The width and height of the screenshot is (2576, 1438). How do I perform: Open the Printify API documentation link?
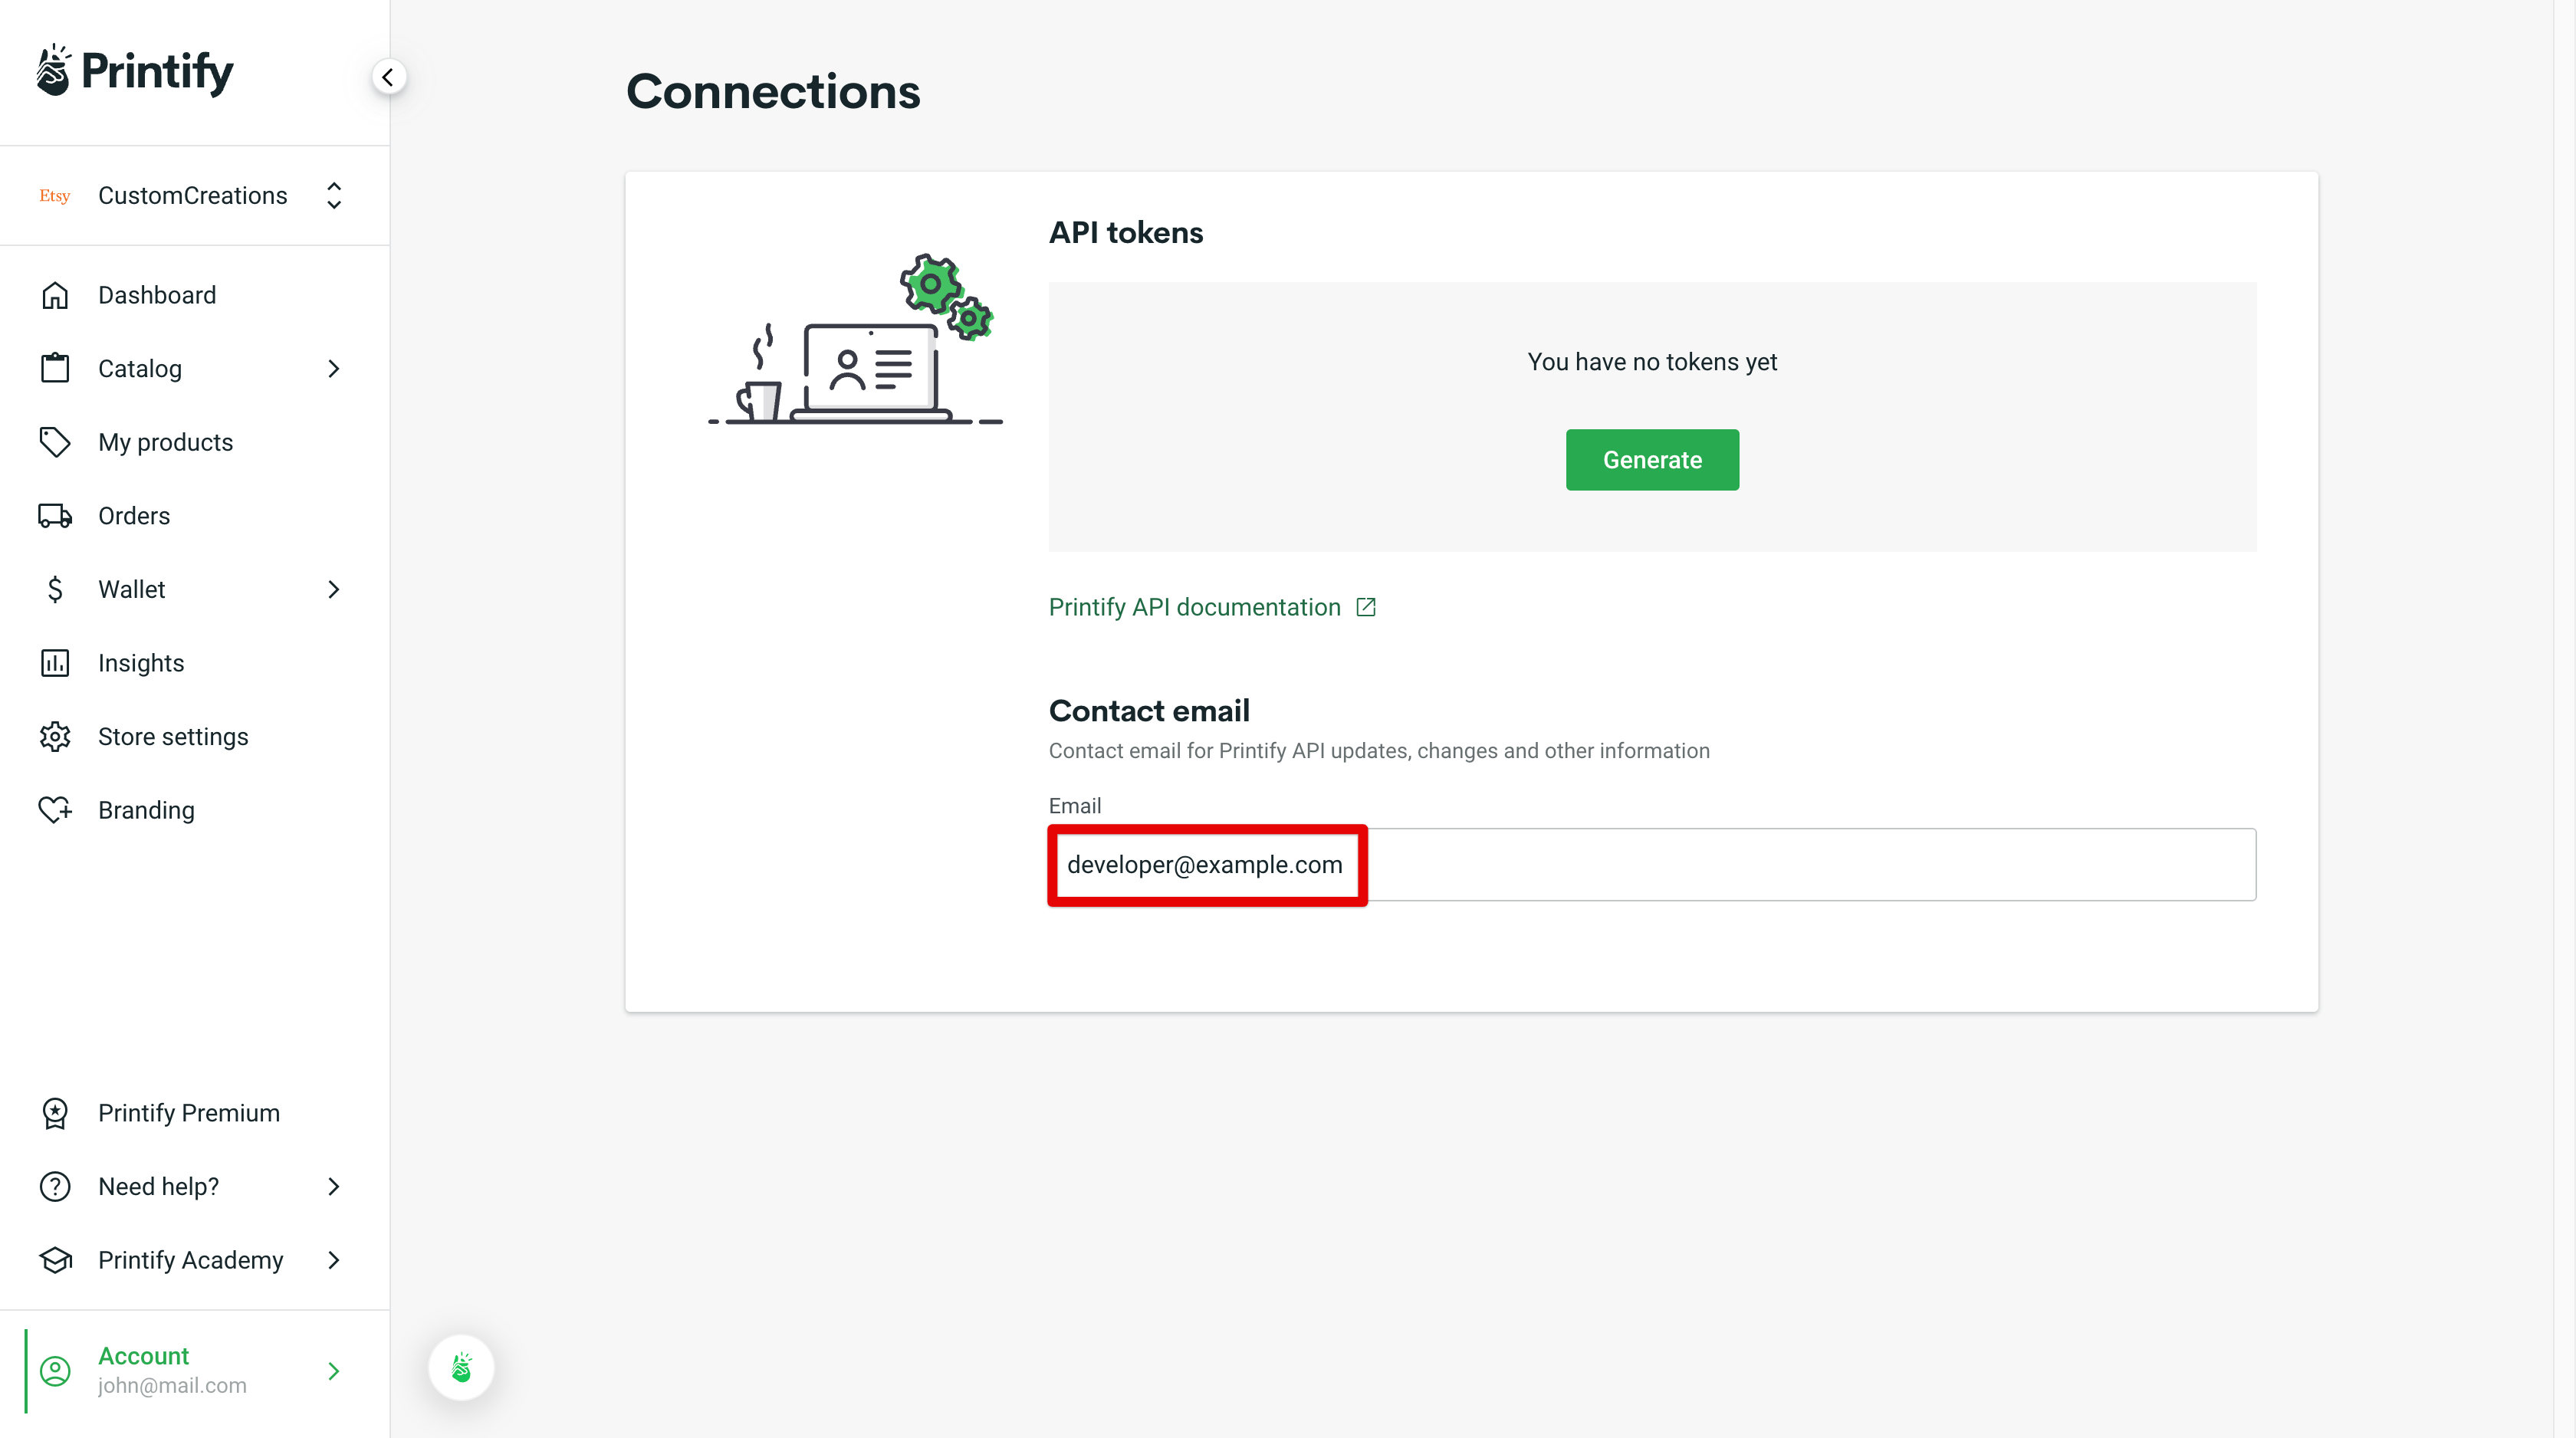point(1194,606)
